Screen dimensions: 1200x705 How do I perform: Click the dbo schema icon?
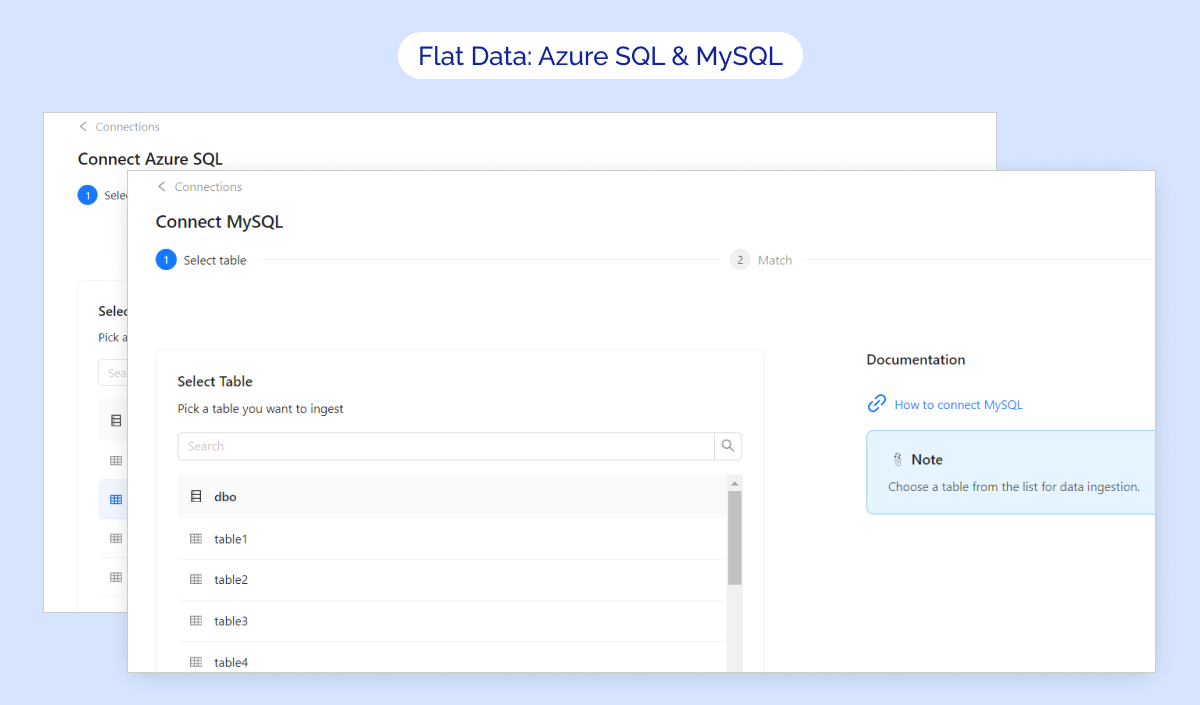point(196,496)
